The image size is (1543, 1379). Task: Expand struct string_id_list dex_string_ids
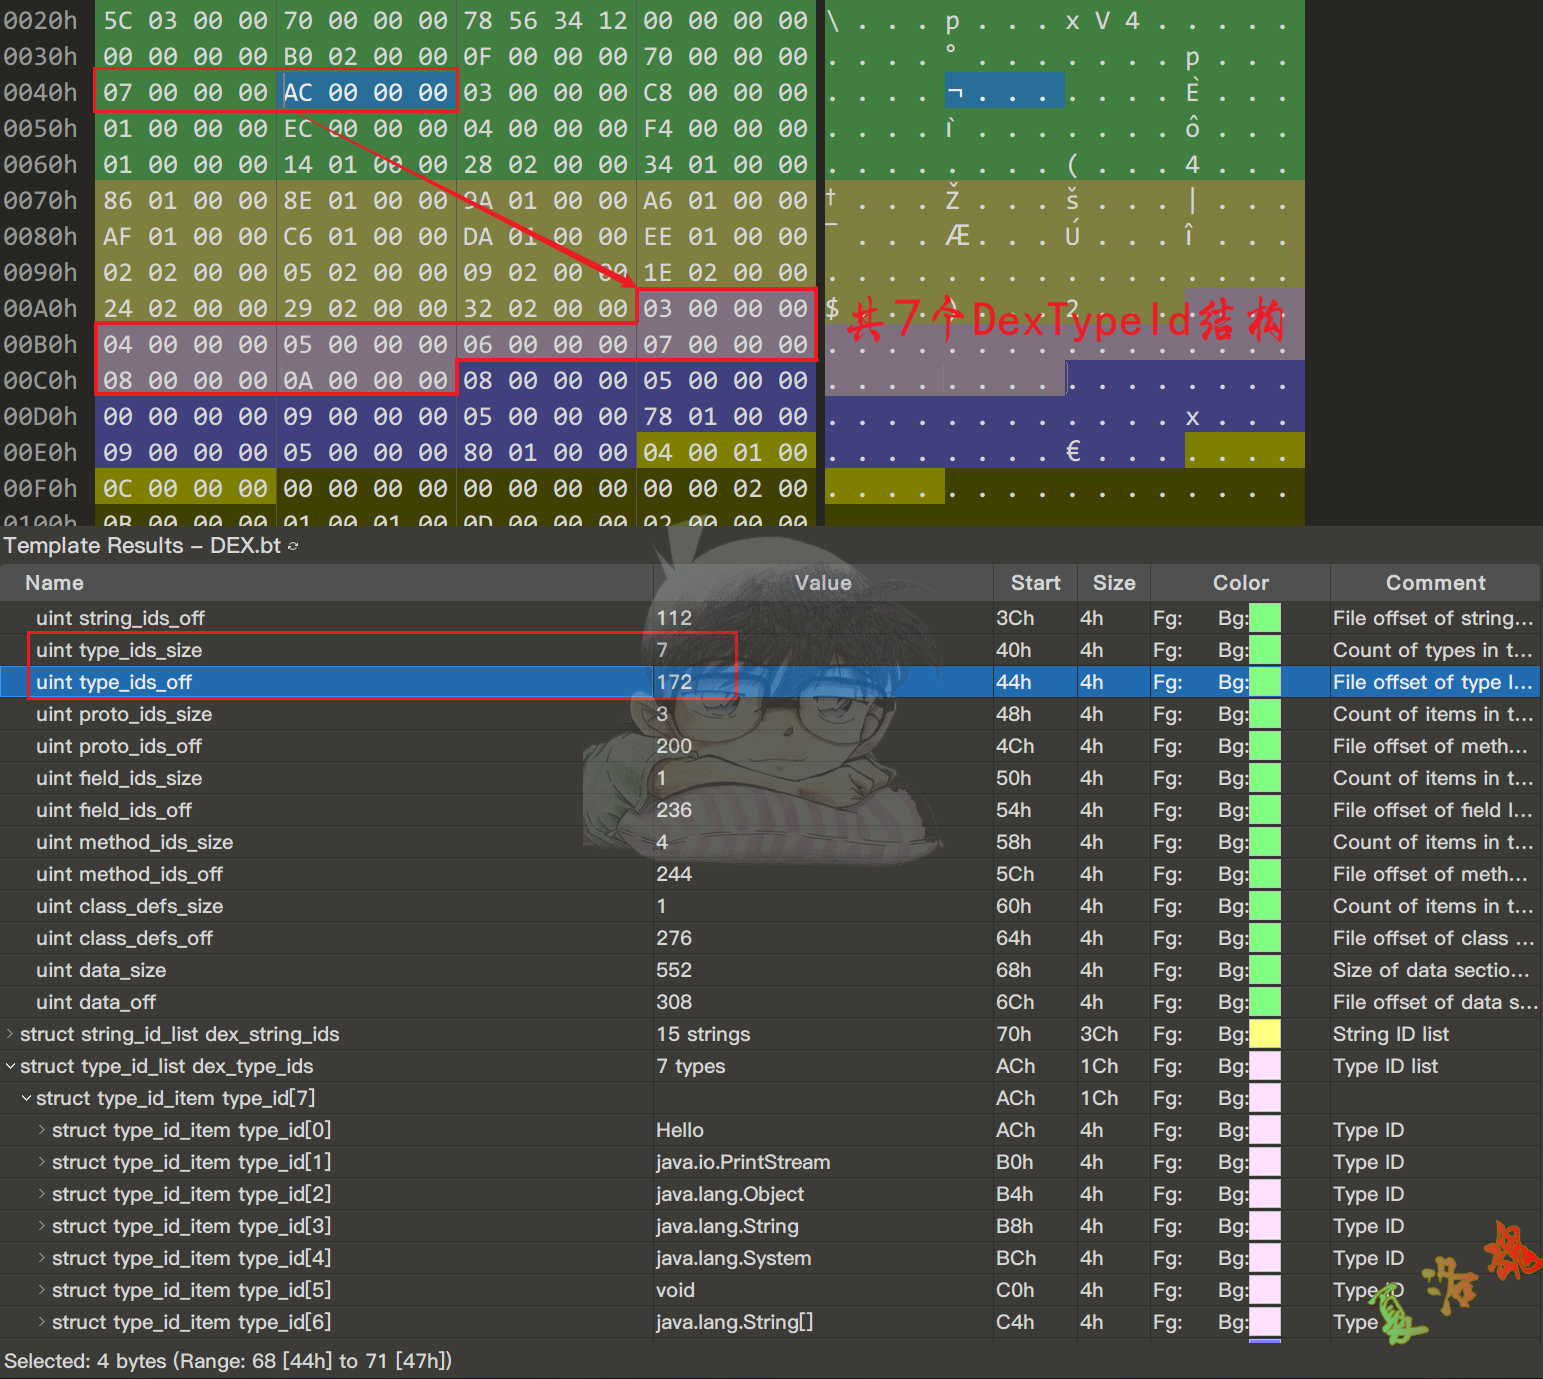point(10,1034)
